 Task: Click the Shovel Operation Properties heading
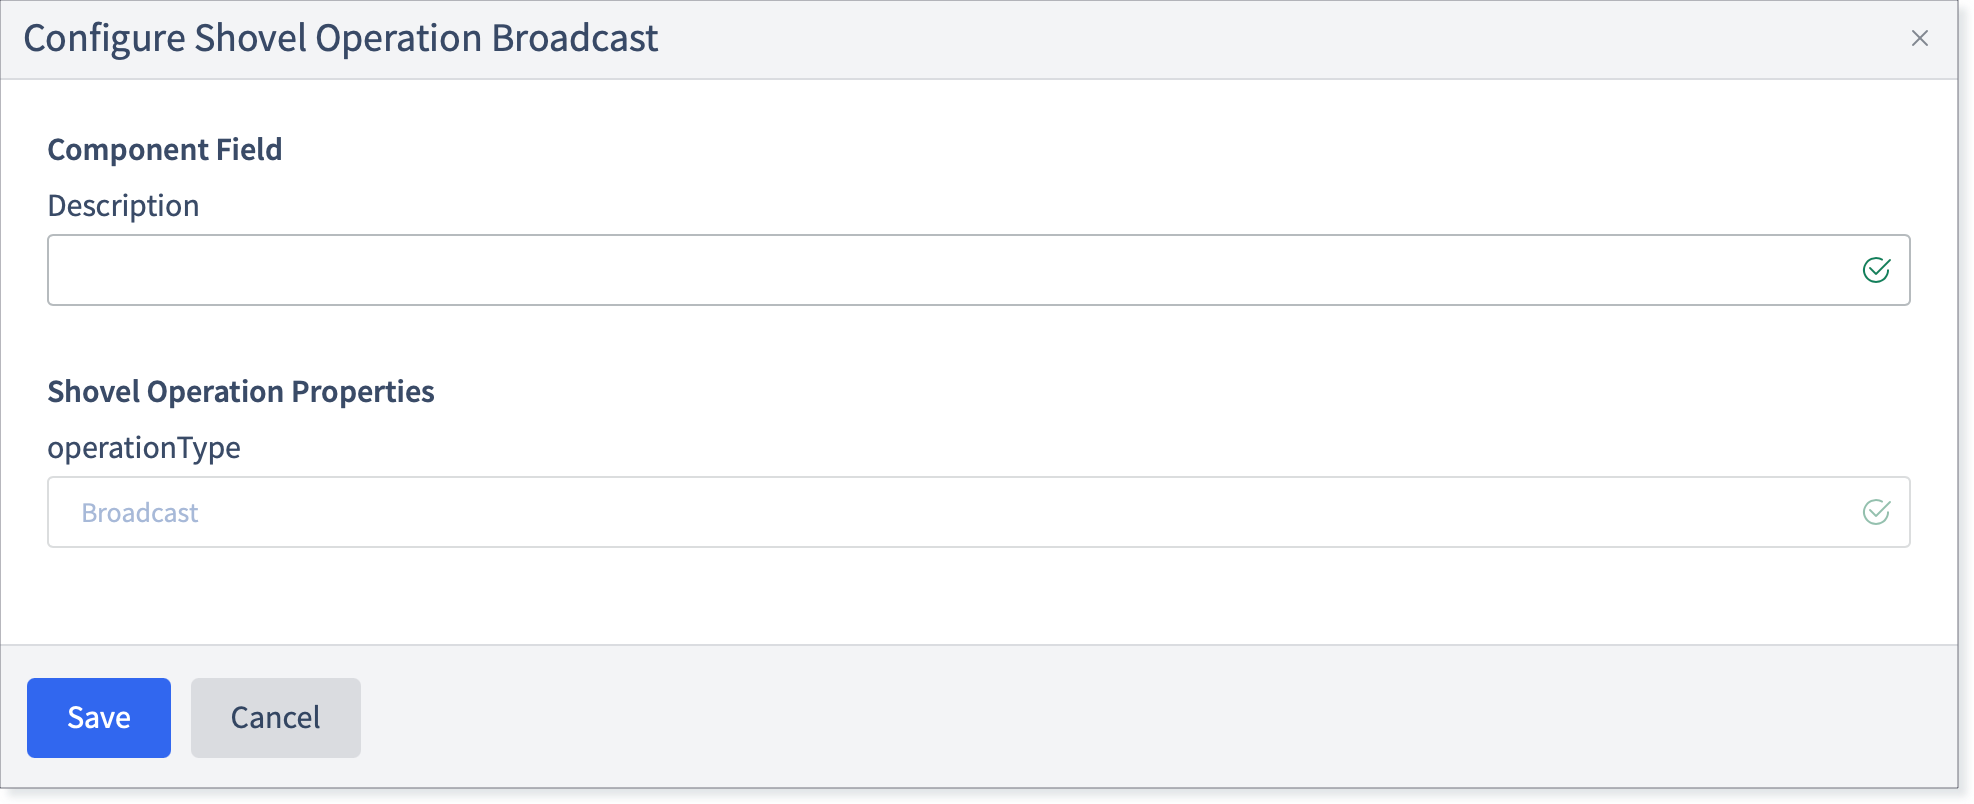pyautogui.click(x=241, y=391)
